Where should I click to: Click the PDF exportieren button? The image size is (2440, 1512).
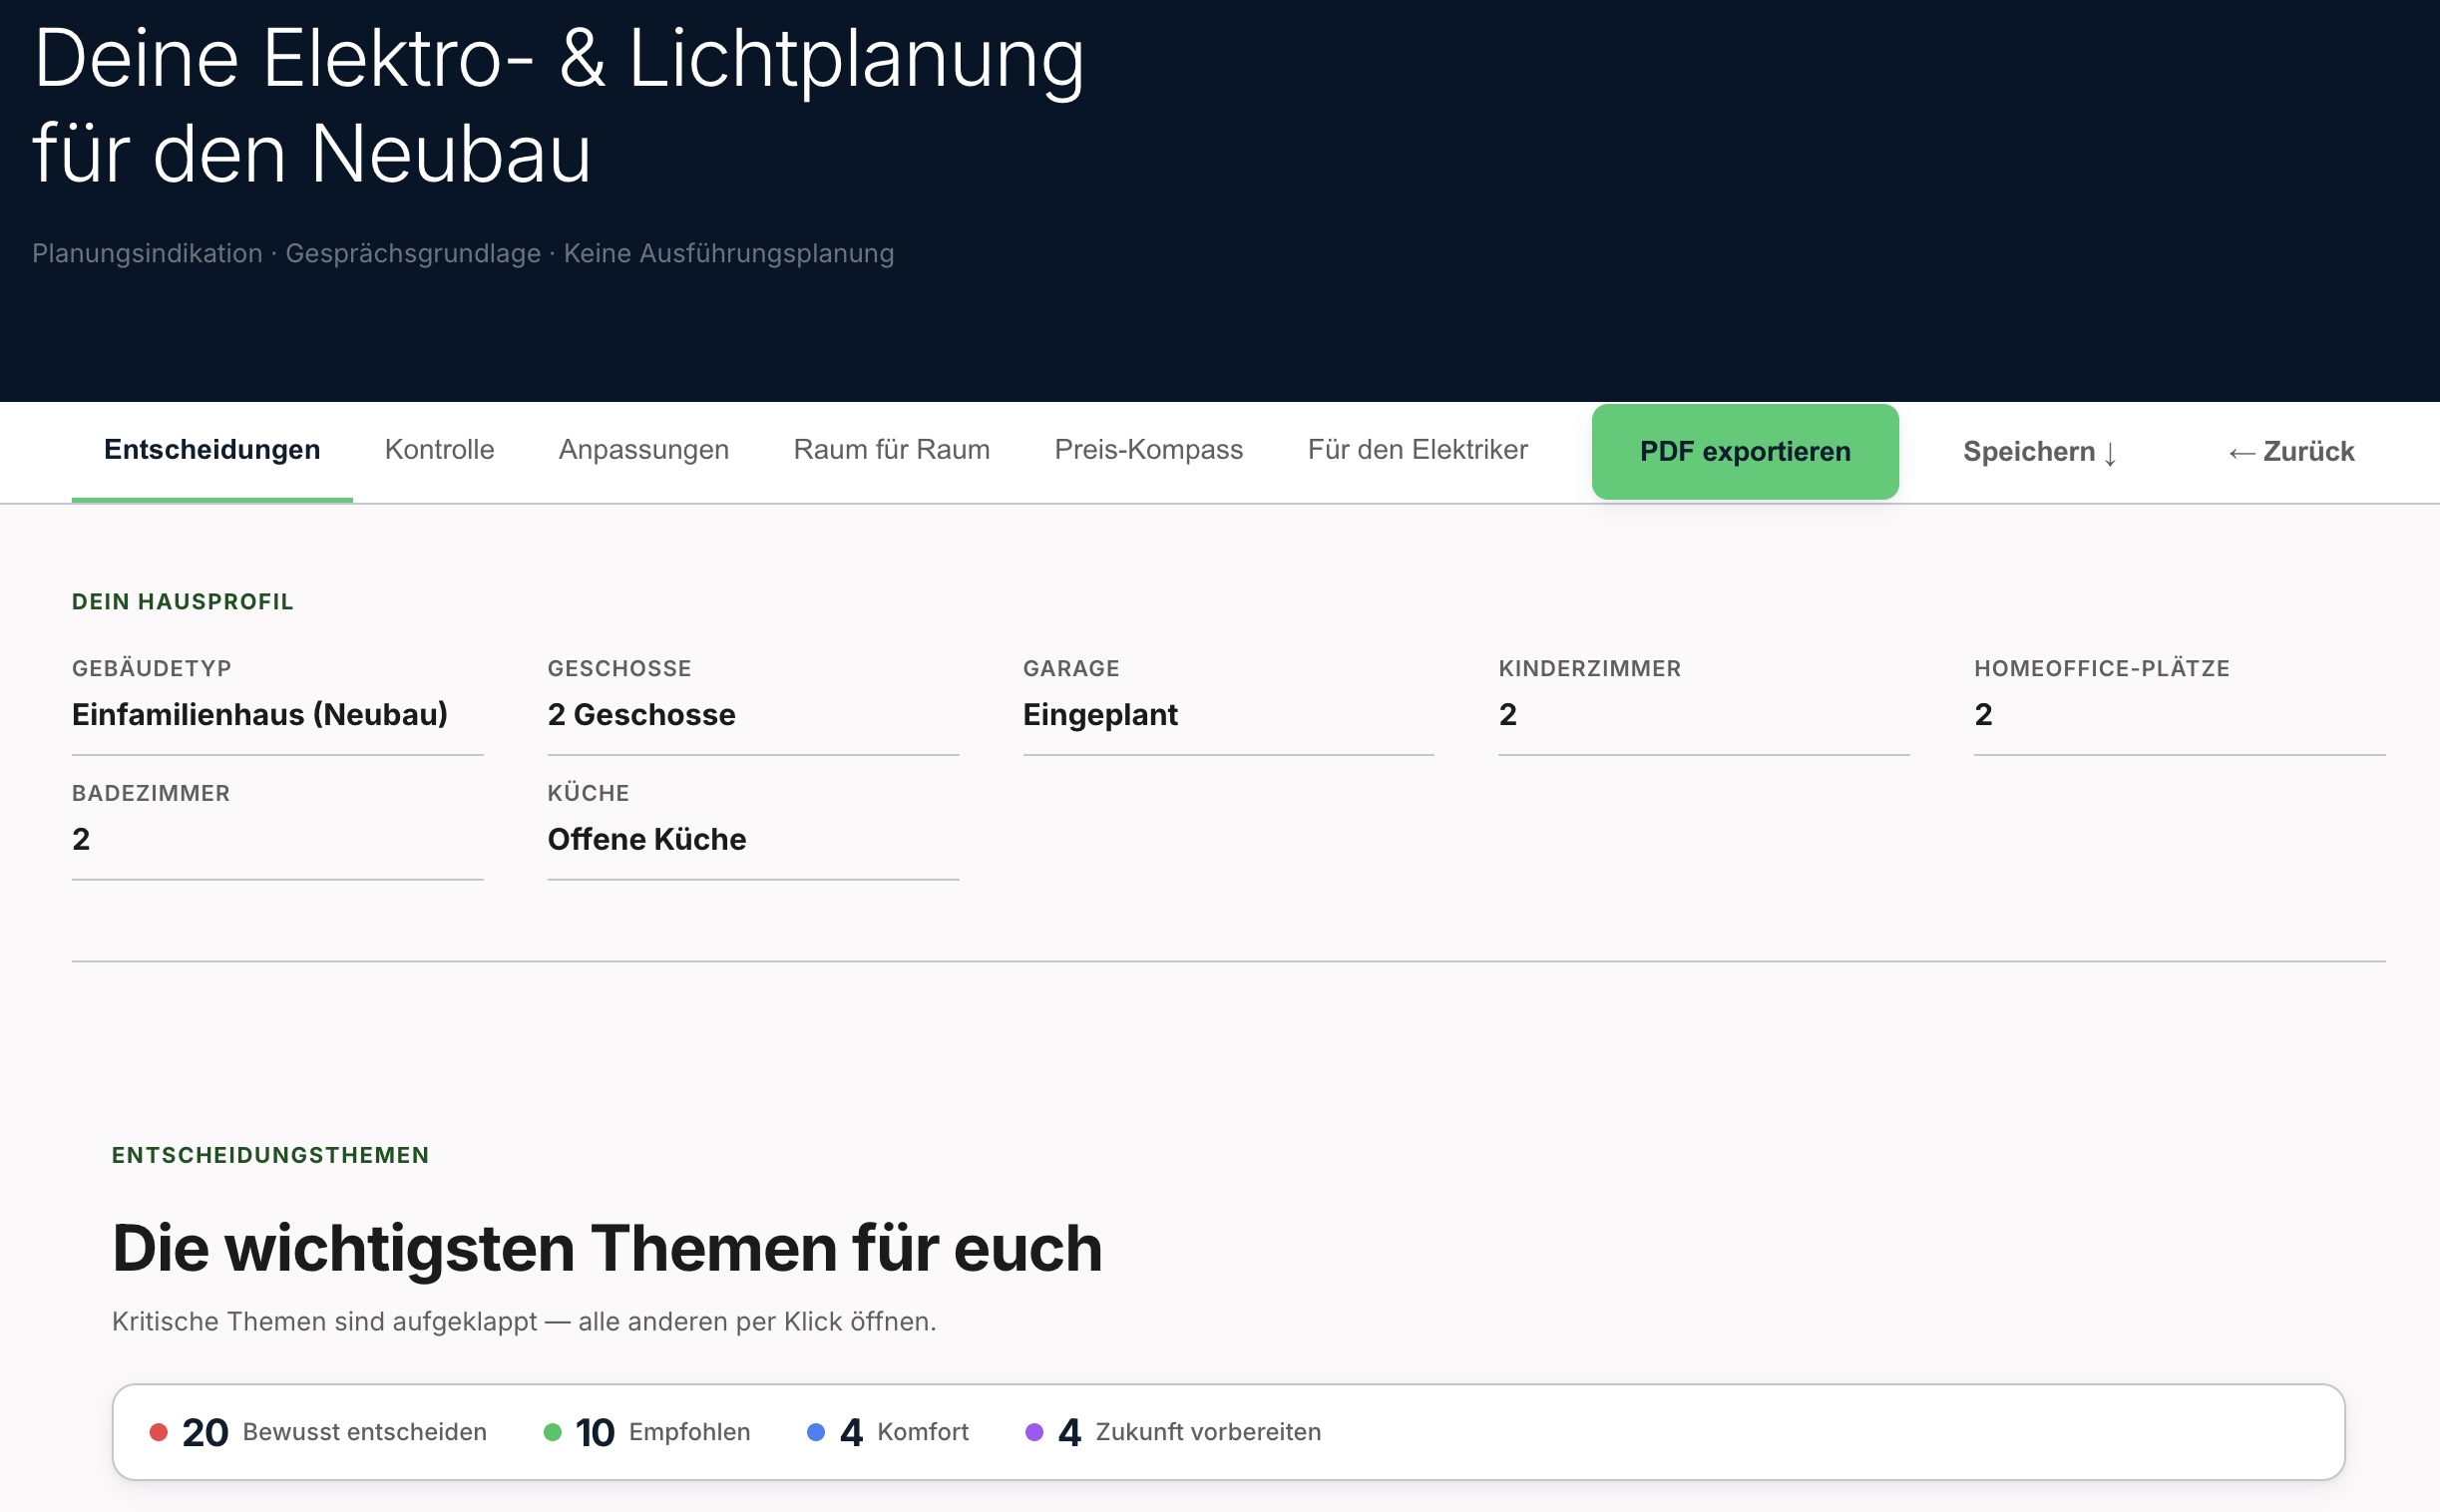(1745, 452)
